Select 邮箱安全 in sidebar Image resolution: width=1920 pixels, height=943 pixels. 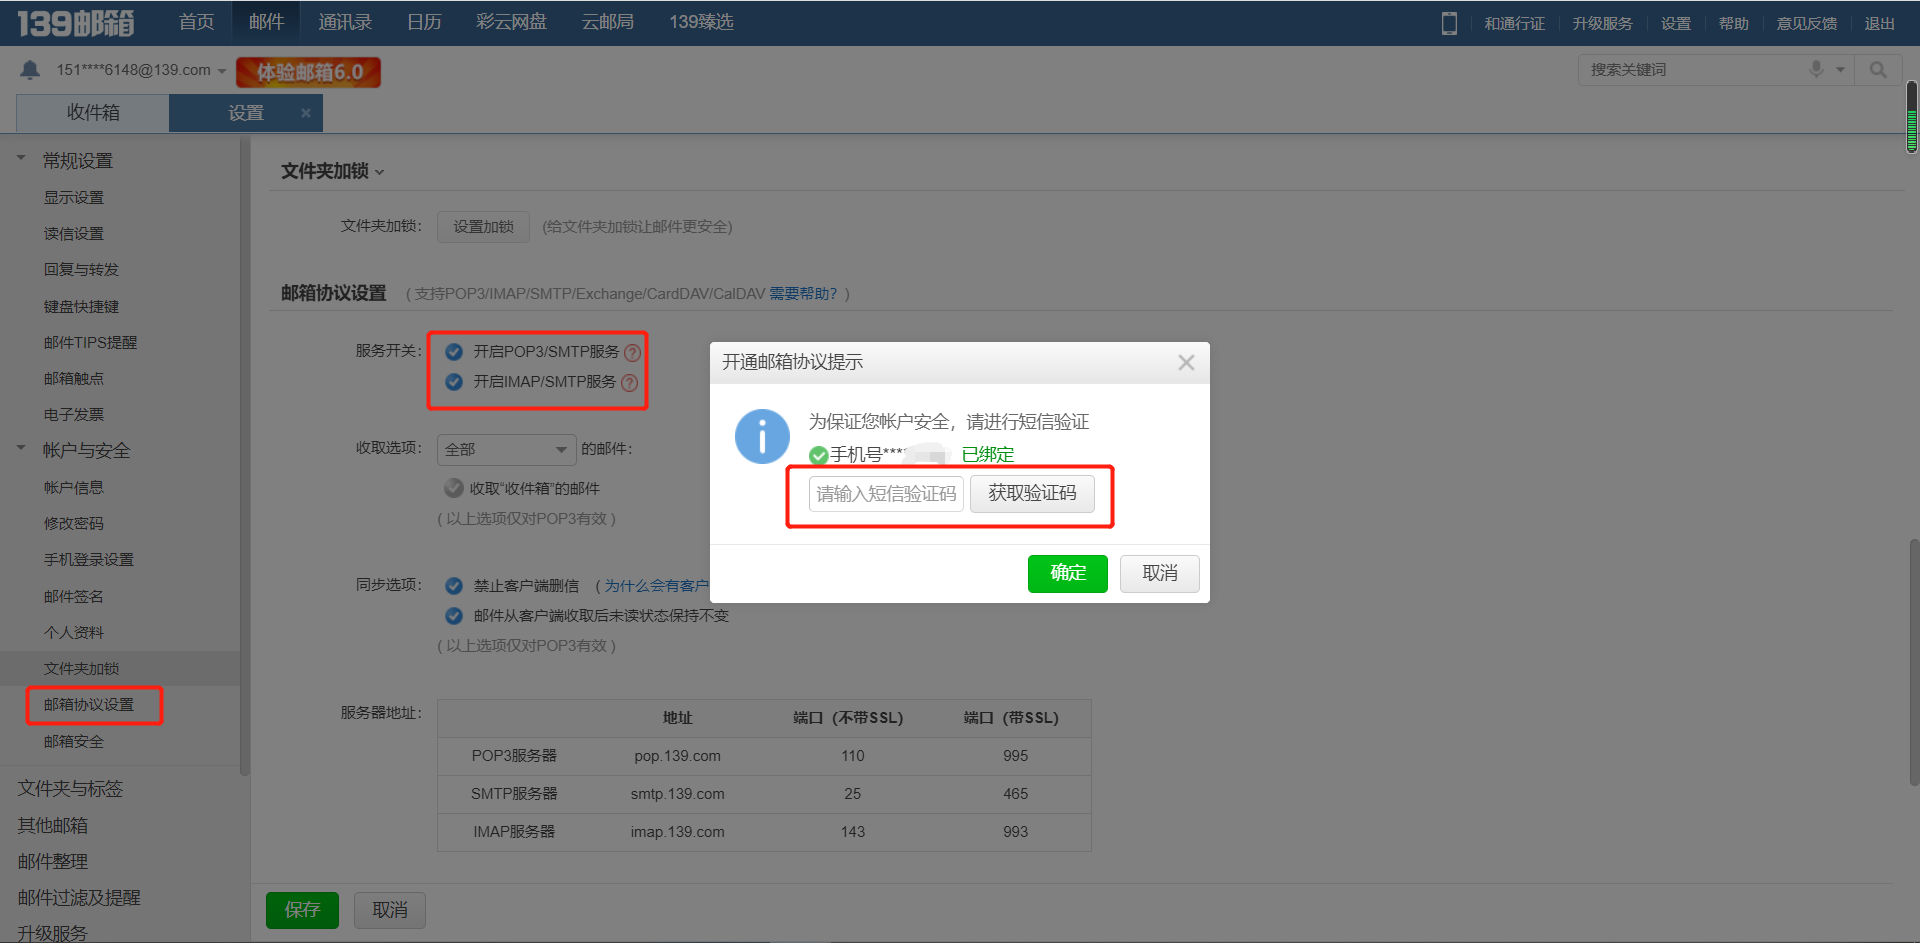click(74, 742)
